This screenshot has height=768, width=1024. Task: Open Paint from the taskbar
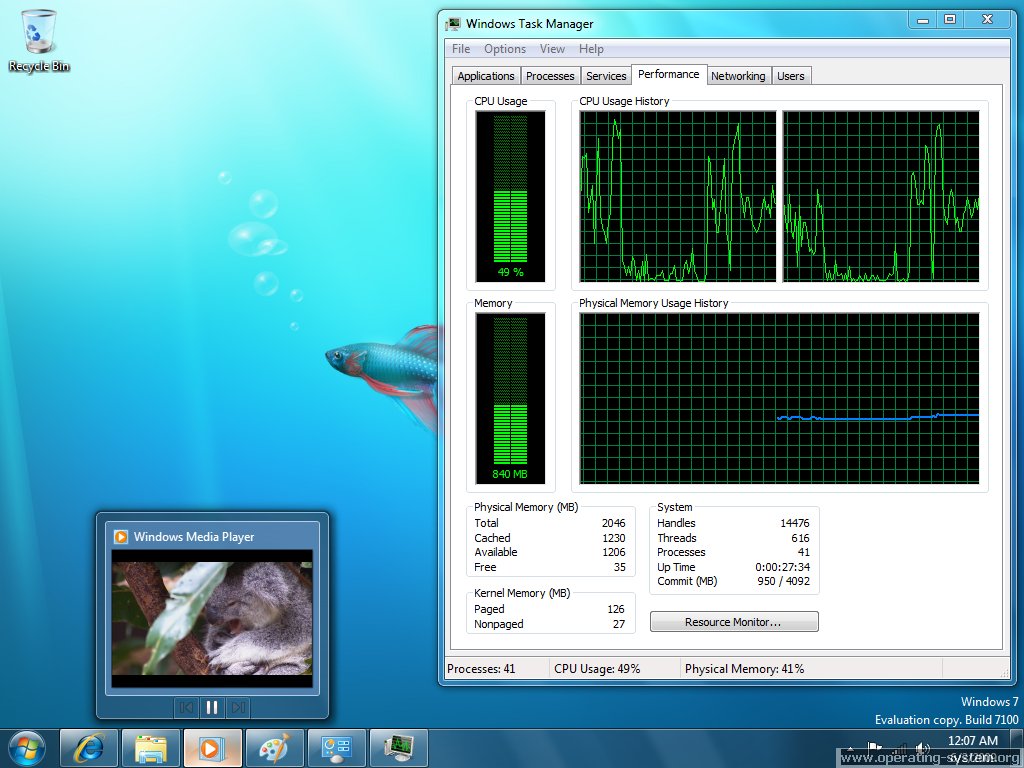point(275,748)
